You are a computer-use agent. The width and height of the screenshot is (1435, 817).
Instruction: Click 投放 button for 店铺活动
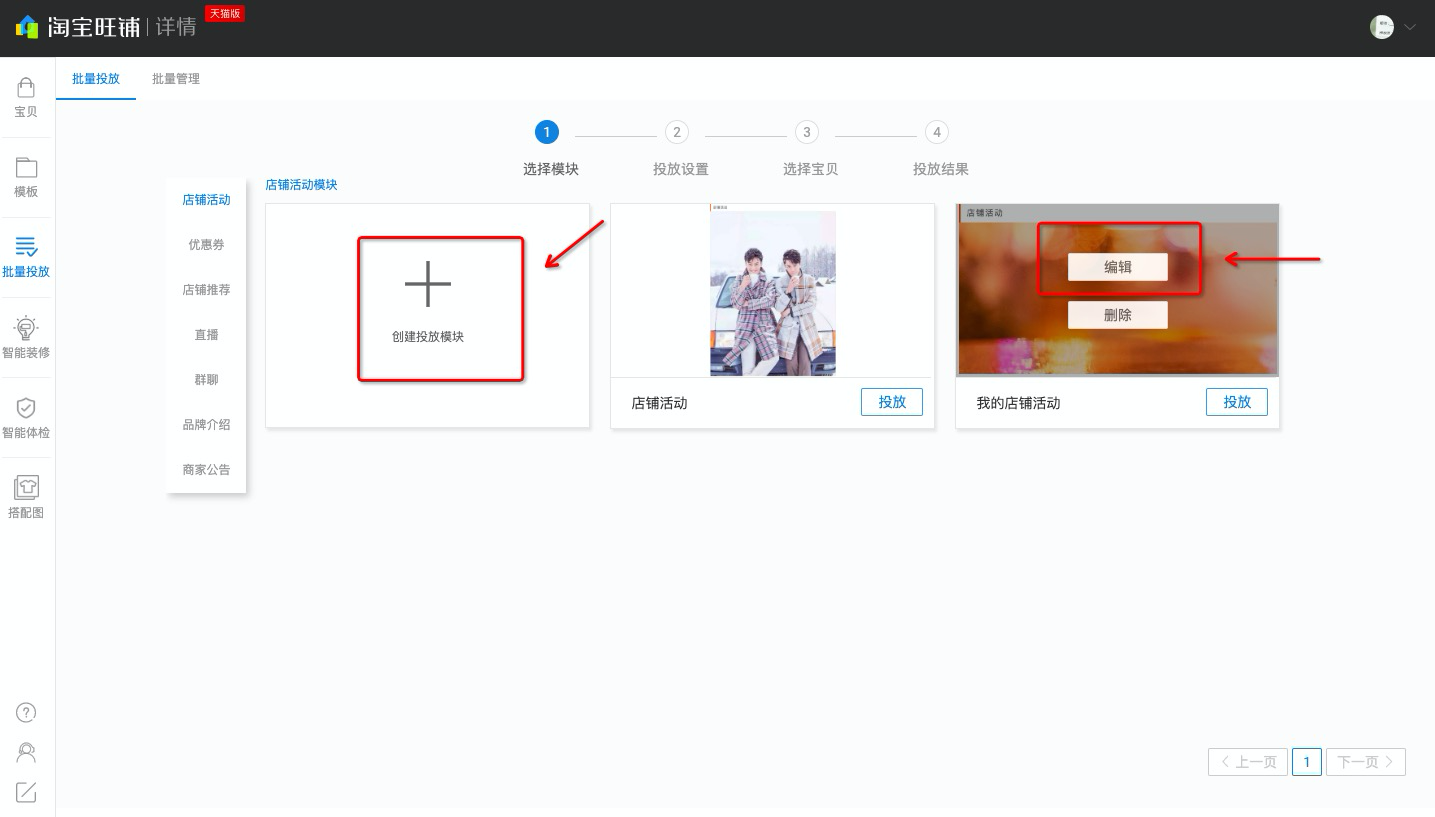click(892, 402)
